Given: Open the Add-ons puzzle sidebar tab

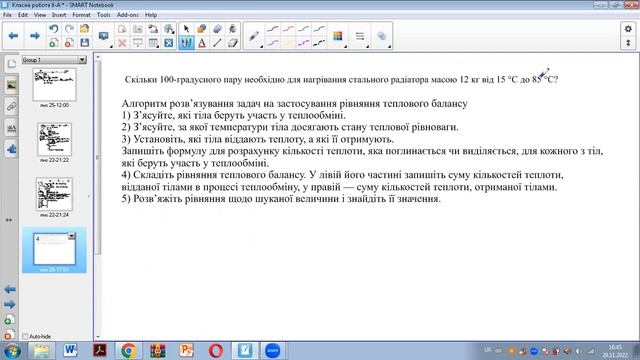Looking at the screenshot, I should 11,149.
